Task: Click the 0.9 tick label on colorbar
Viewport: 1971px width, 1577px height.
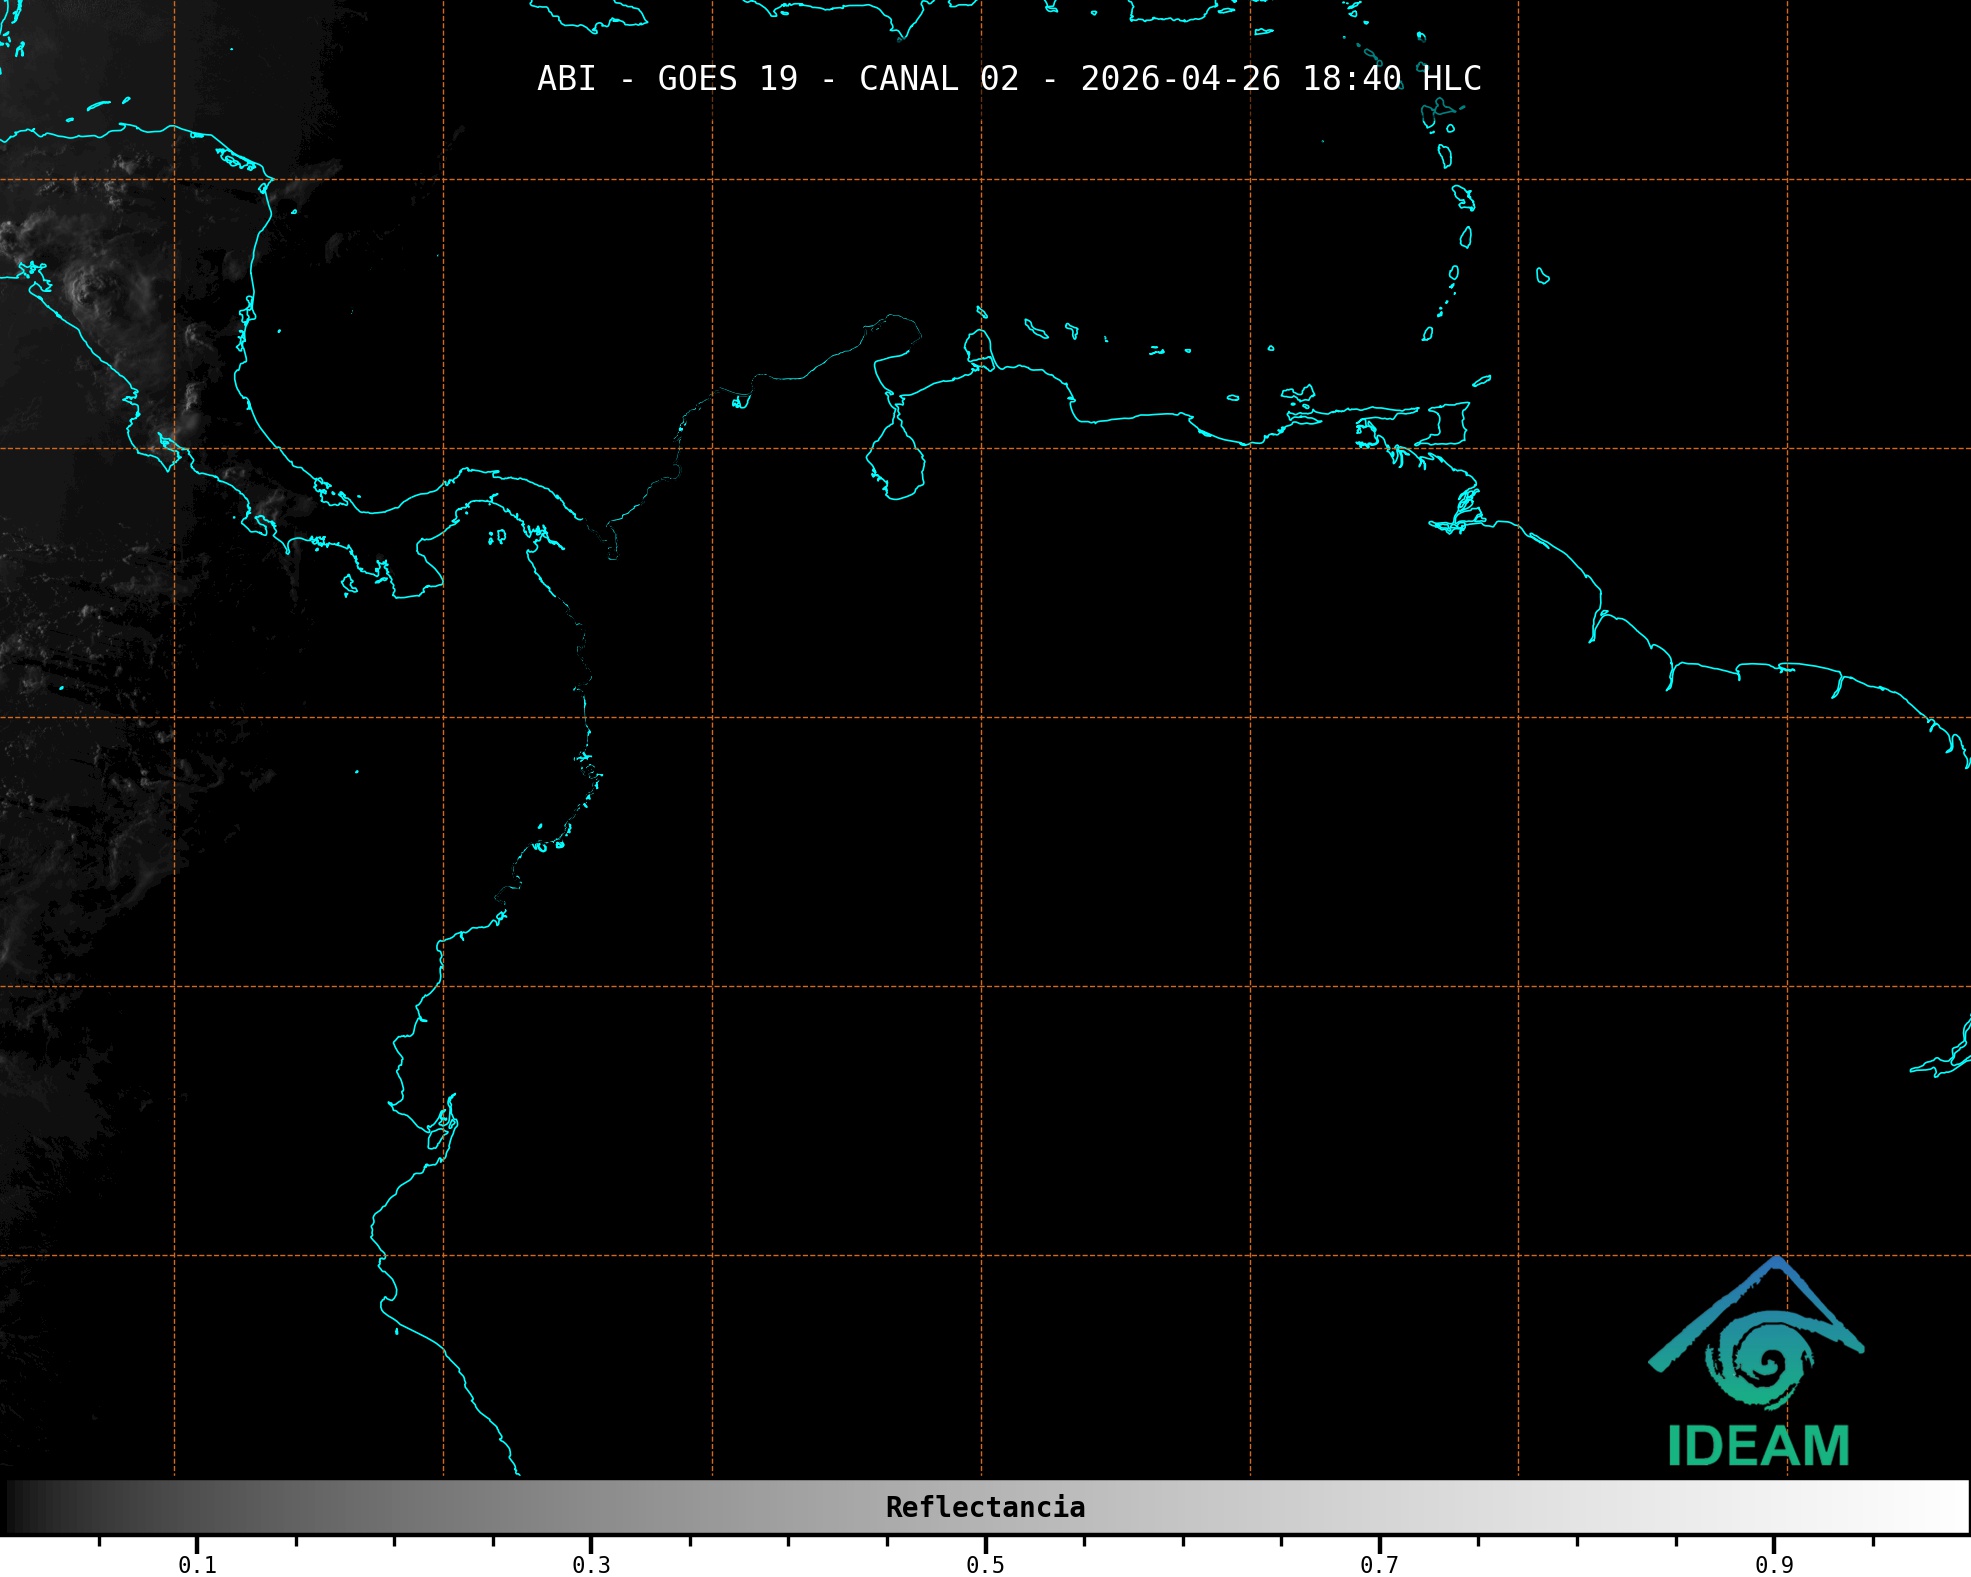Action: (1773, 1565)
